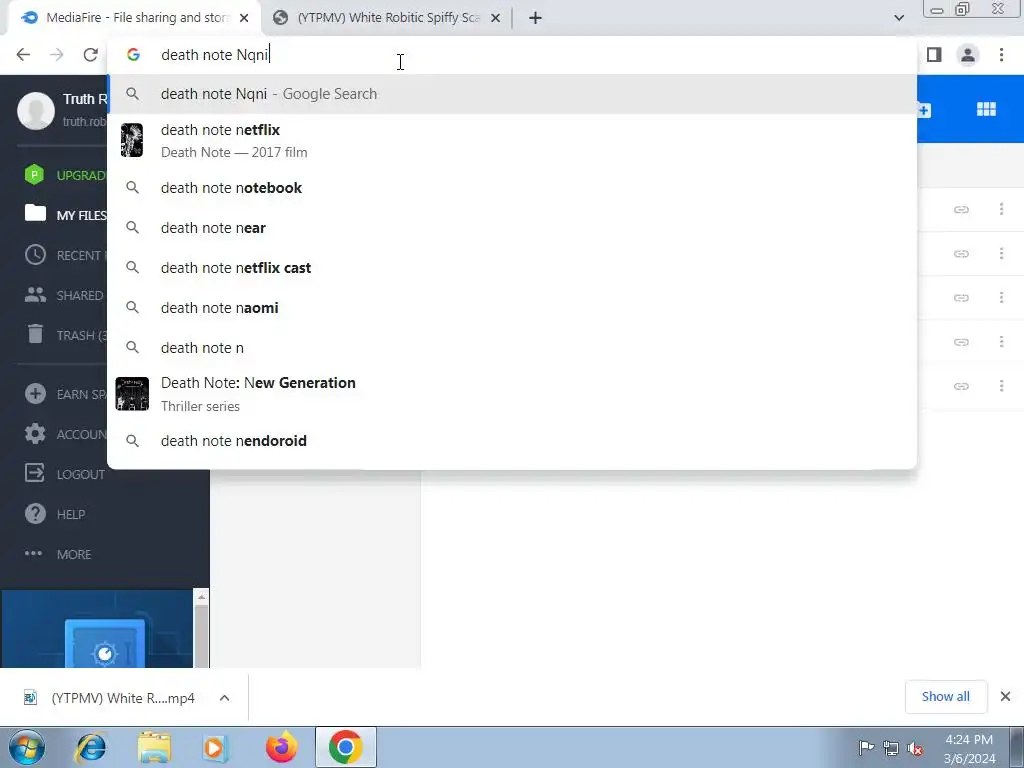
Task: Copy link icon for second file row
Action: [961, 253]
